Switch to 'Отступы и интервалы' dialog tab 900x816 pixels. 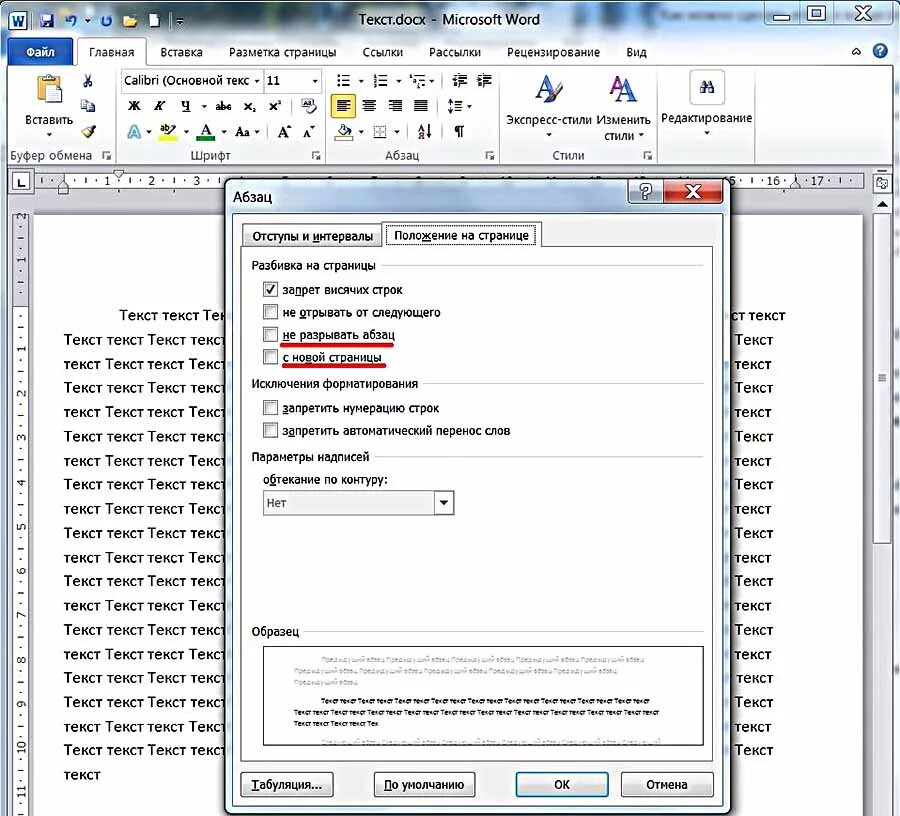(x=312, y=236)
